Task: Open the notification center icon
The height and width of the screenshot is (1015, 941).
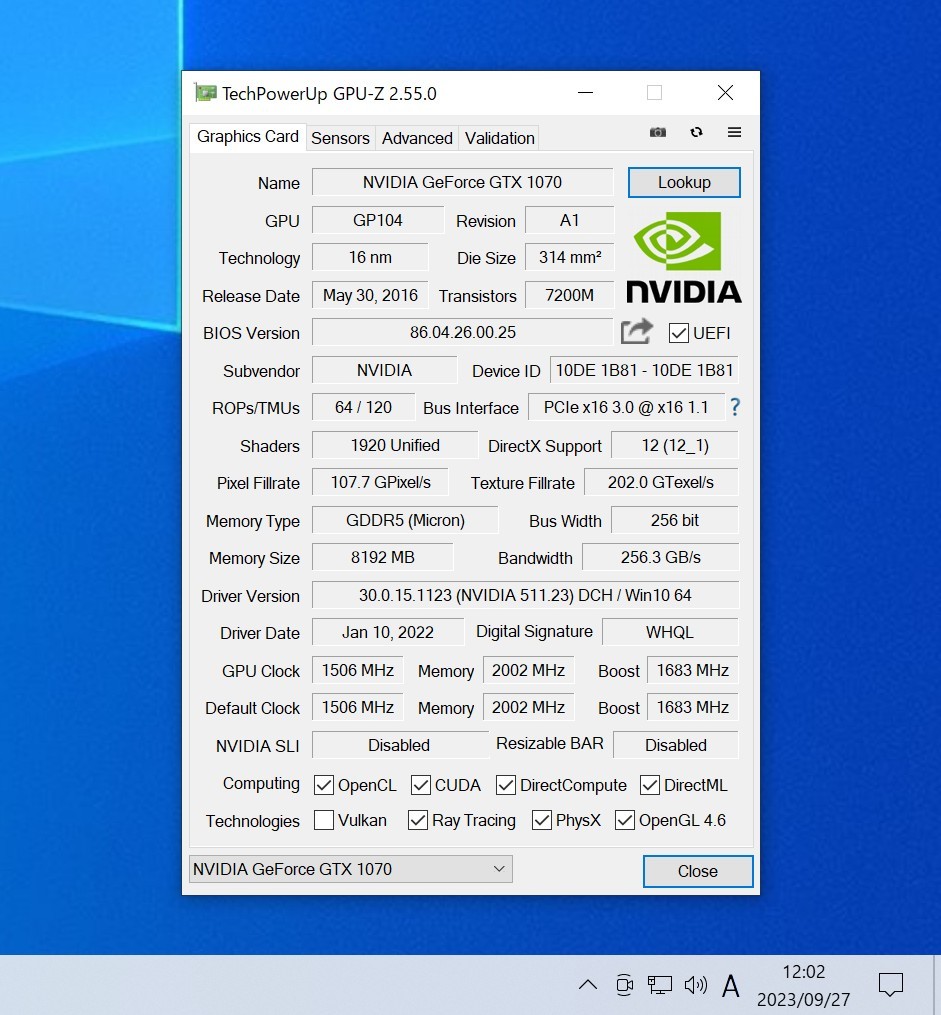Action: click(x=891, y=985)
